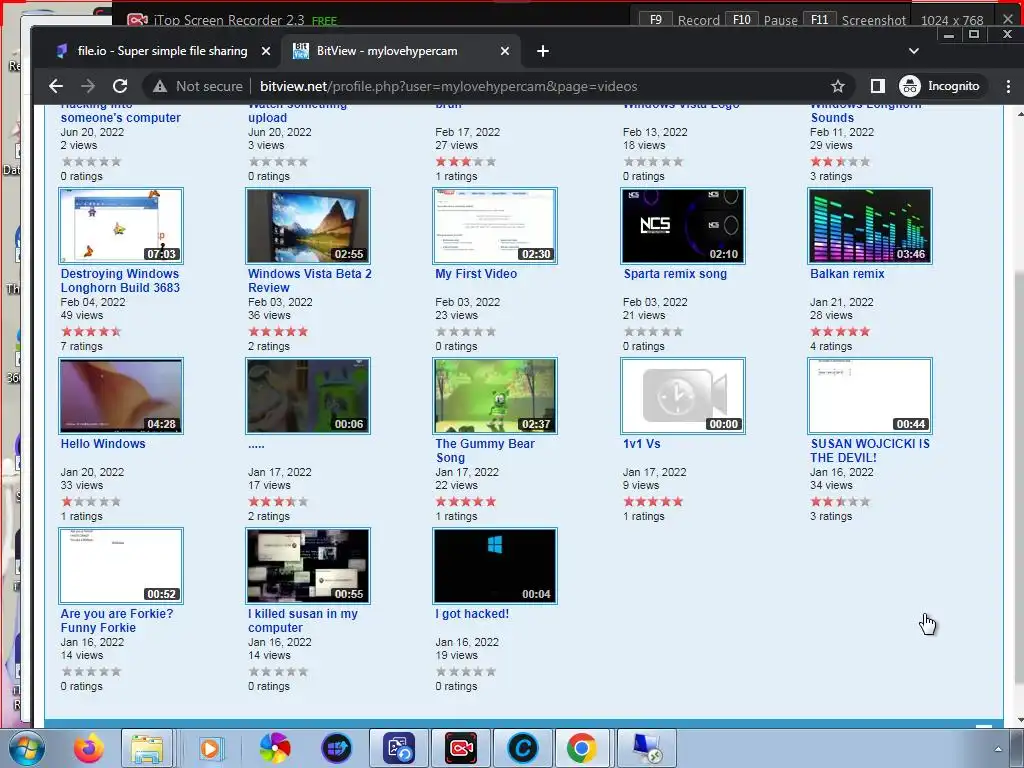The height and width of the screenshot is (768, 1024).
Task: Open the remote desktop computer taskbar icon
Action: click(x=646, y=748)
